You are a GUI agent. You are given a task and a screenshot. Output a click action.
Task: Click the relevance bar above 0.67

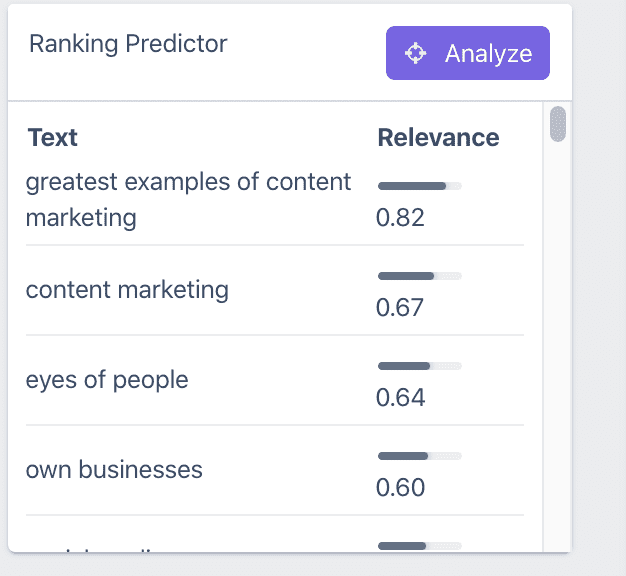tap(419, 276)
